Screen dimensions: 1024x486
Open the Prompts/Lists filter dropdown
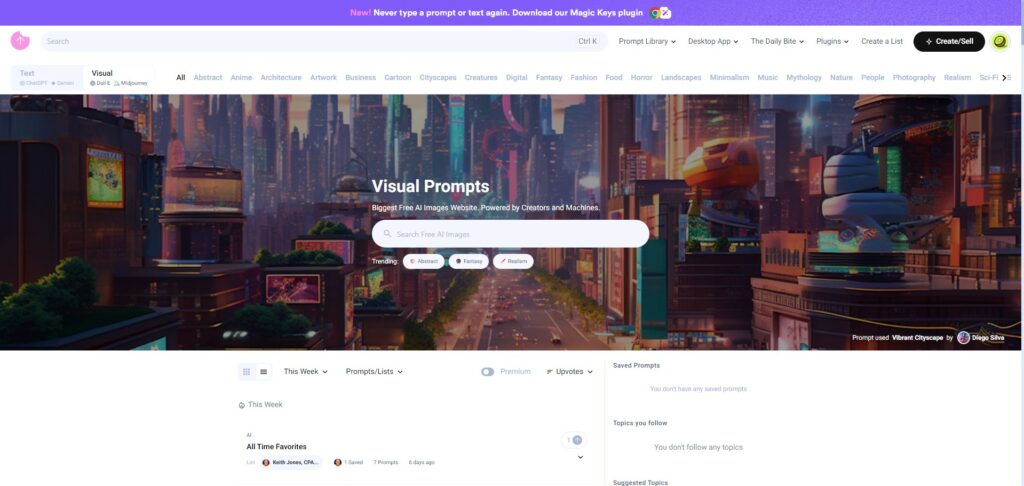374,372
